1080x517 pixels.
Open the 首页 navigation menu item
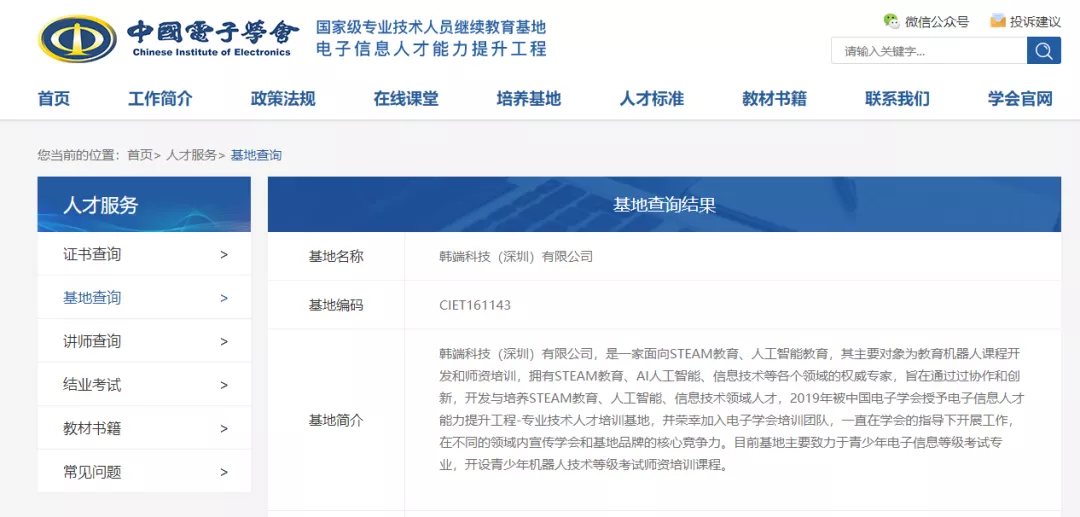pyautogui.click(x=54, y=98)
